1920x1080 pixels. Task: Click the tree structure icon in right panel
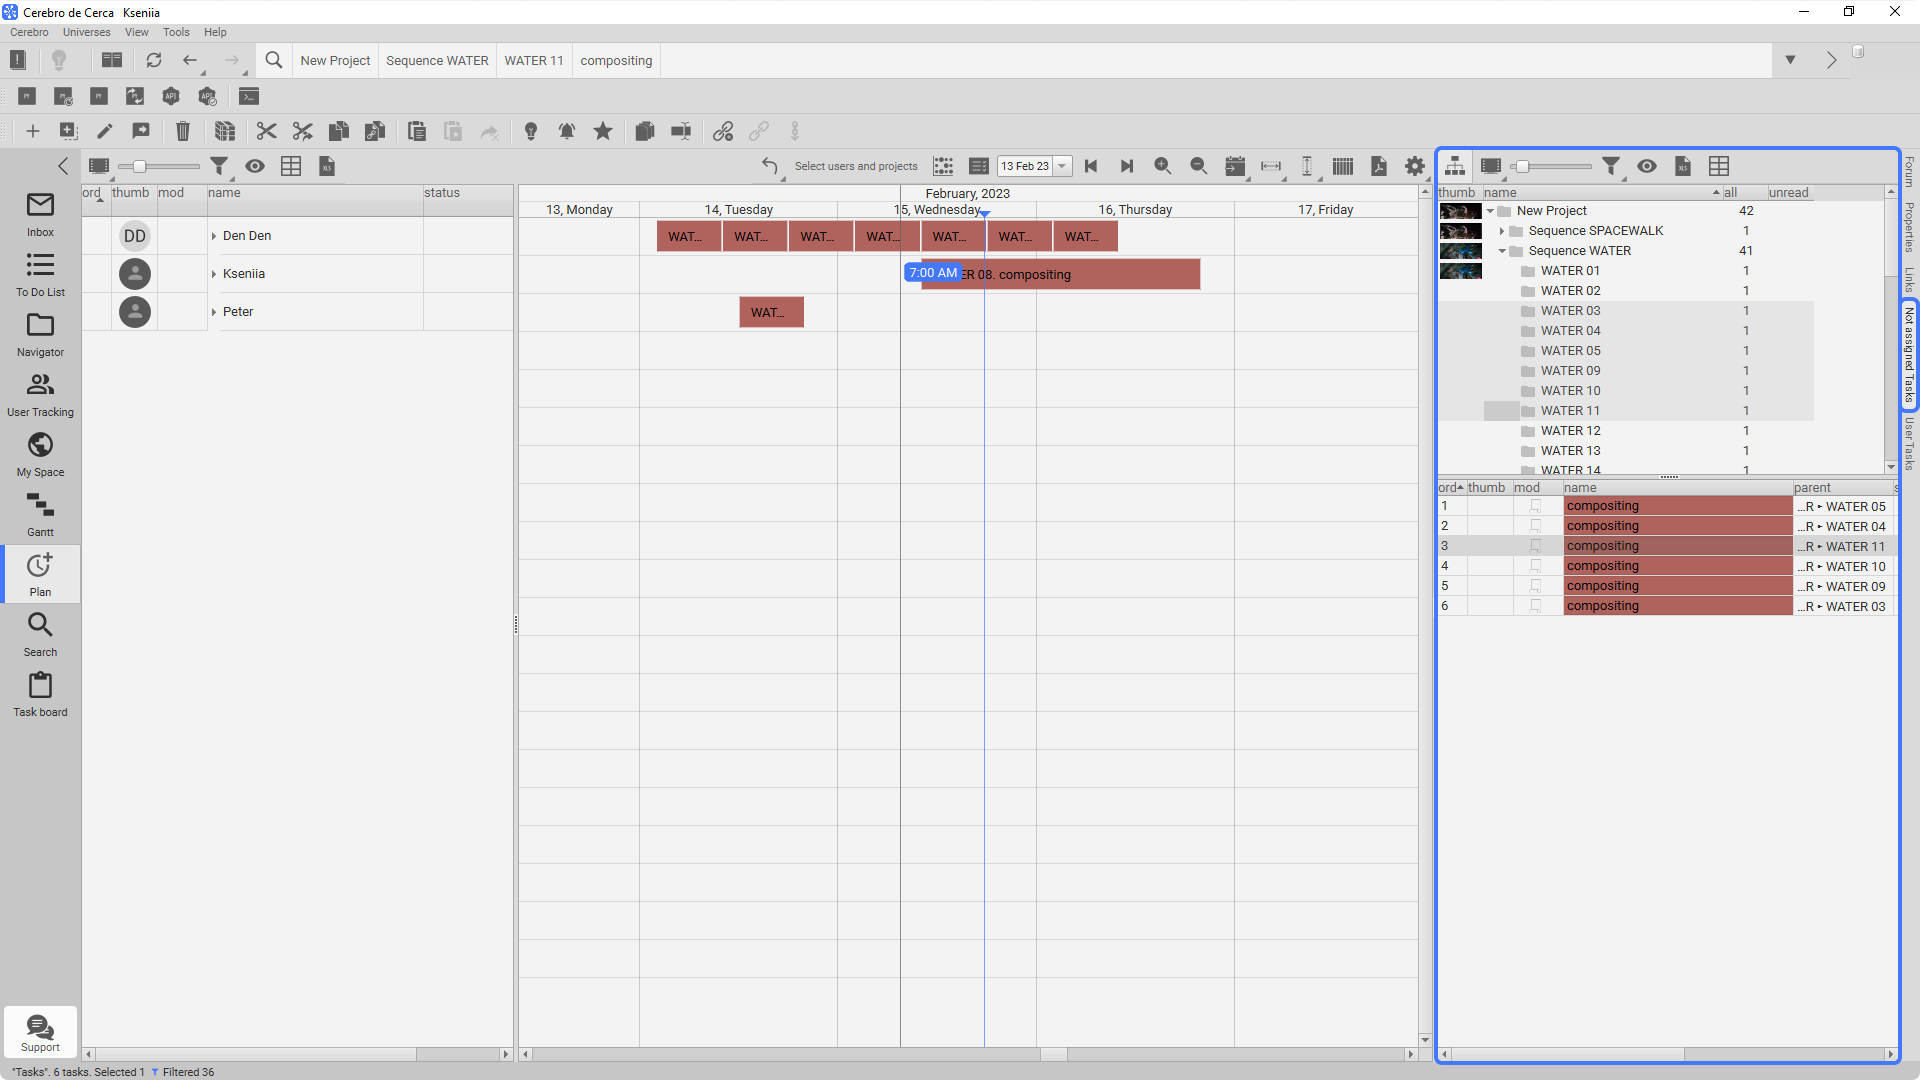tap(1455, 166)
